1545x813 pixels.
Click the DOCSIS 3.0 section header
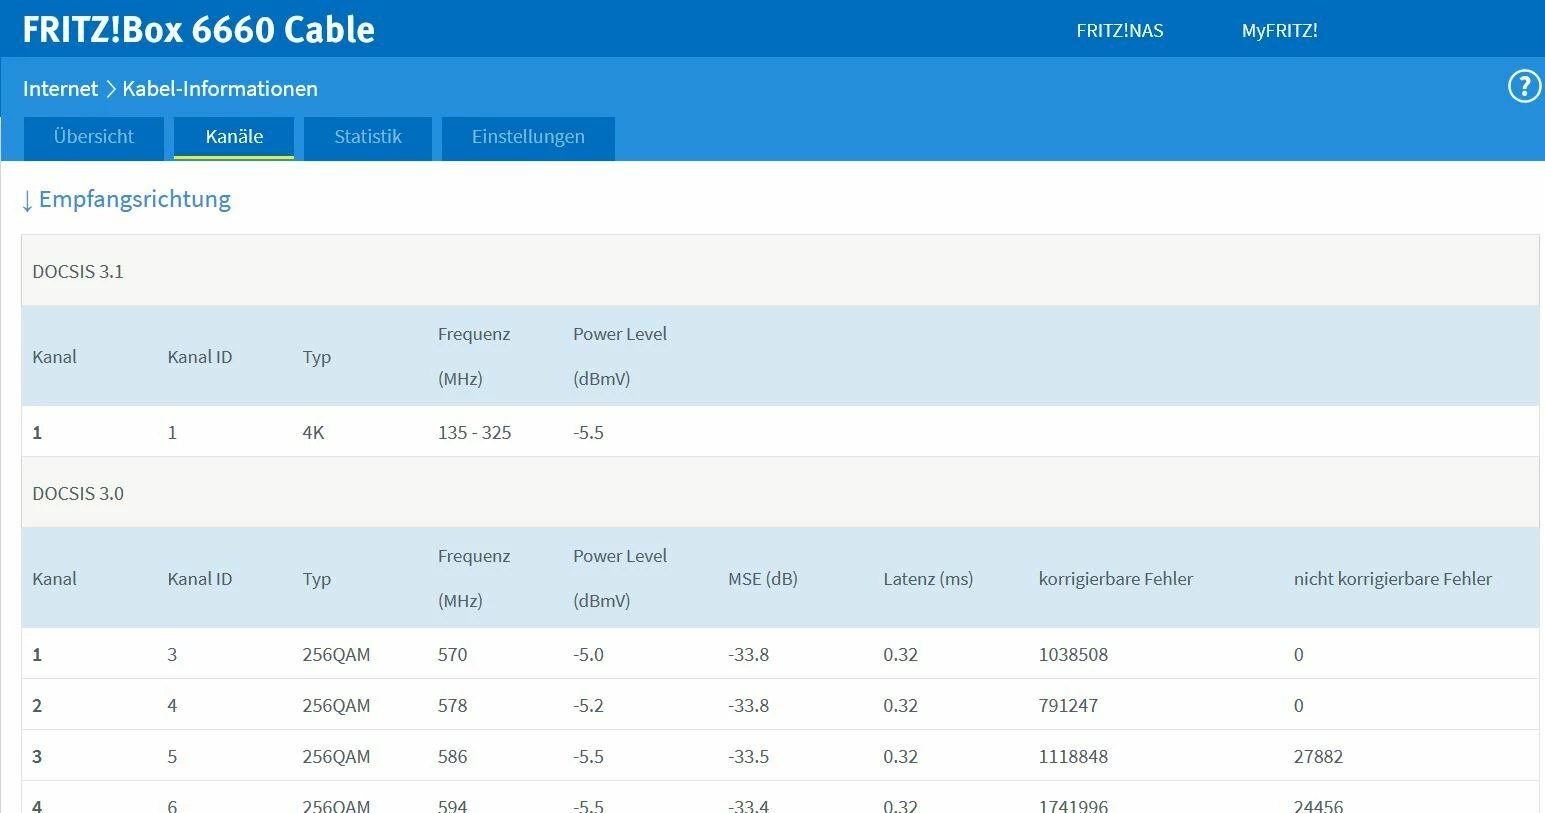point(78,494)
